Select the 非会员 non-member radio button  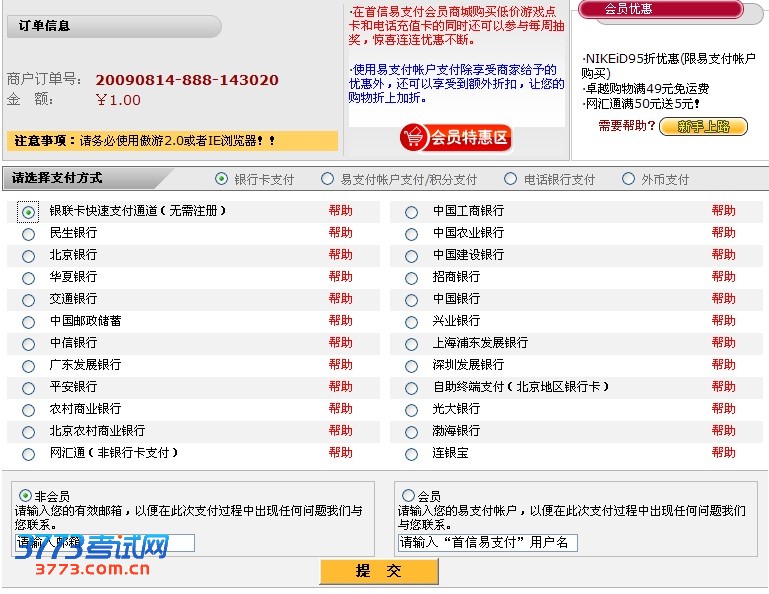(x=25, y=496)
